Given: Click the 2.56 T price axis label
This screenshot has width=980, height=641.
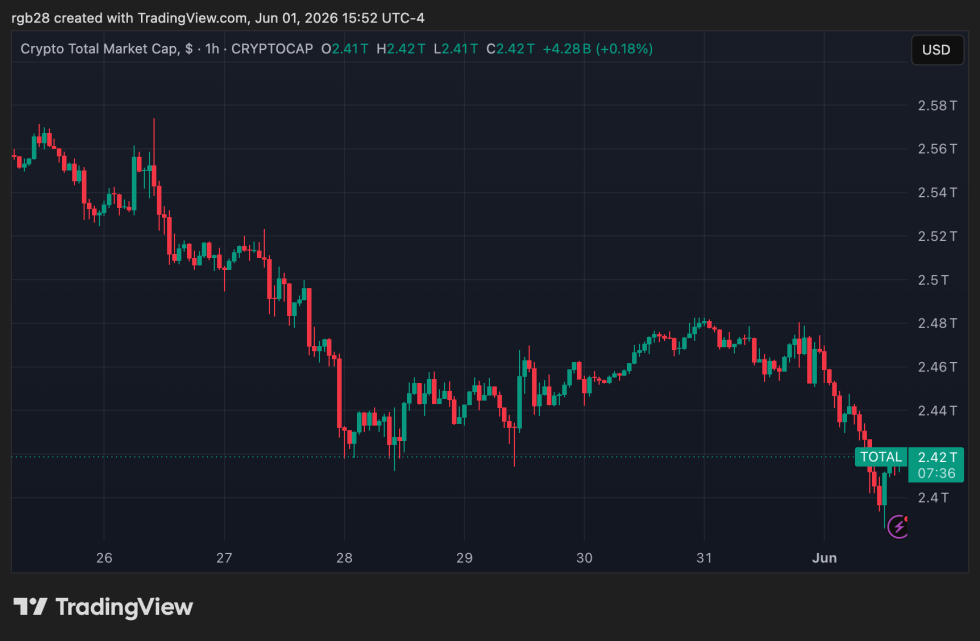Looking at the screenshot, I should (x=937, y=149).
